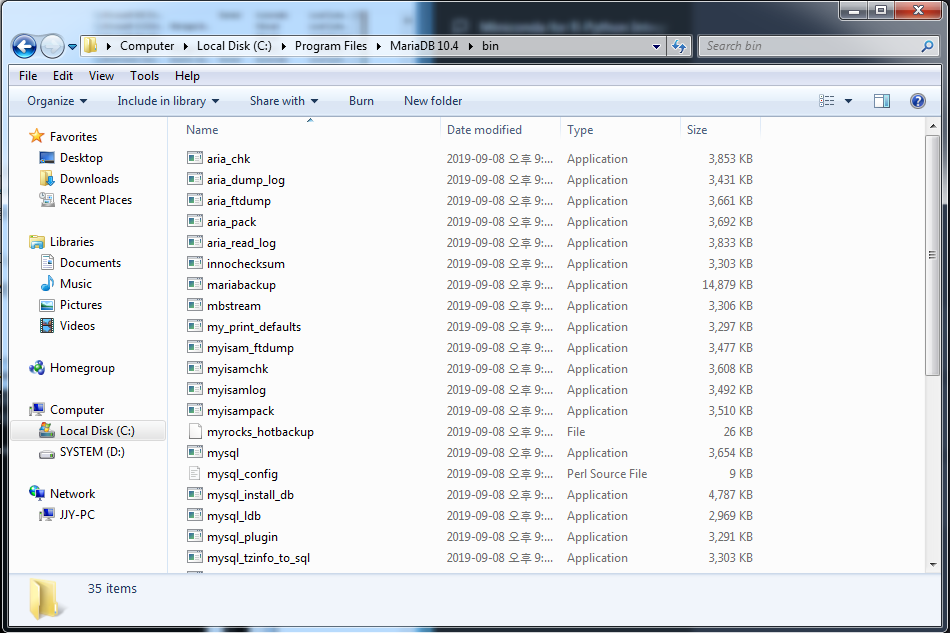
Task: Click the Search bin input field
Action: [810, 46]
